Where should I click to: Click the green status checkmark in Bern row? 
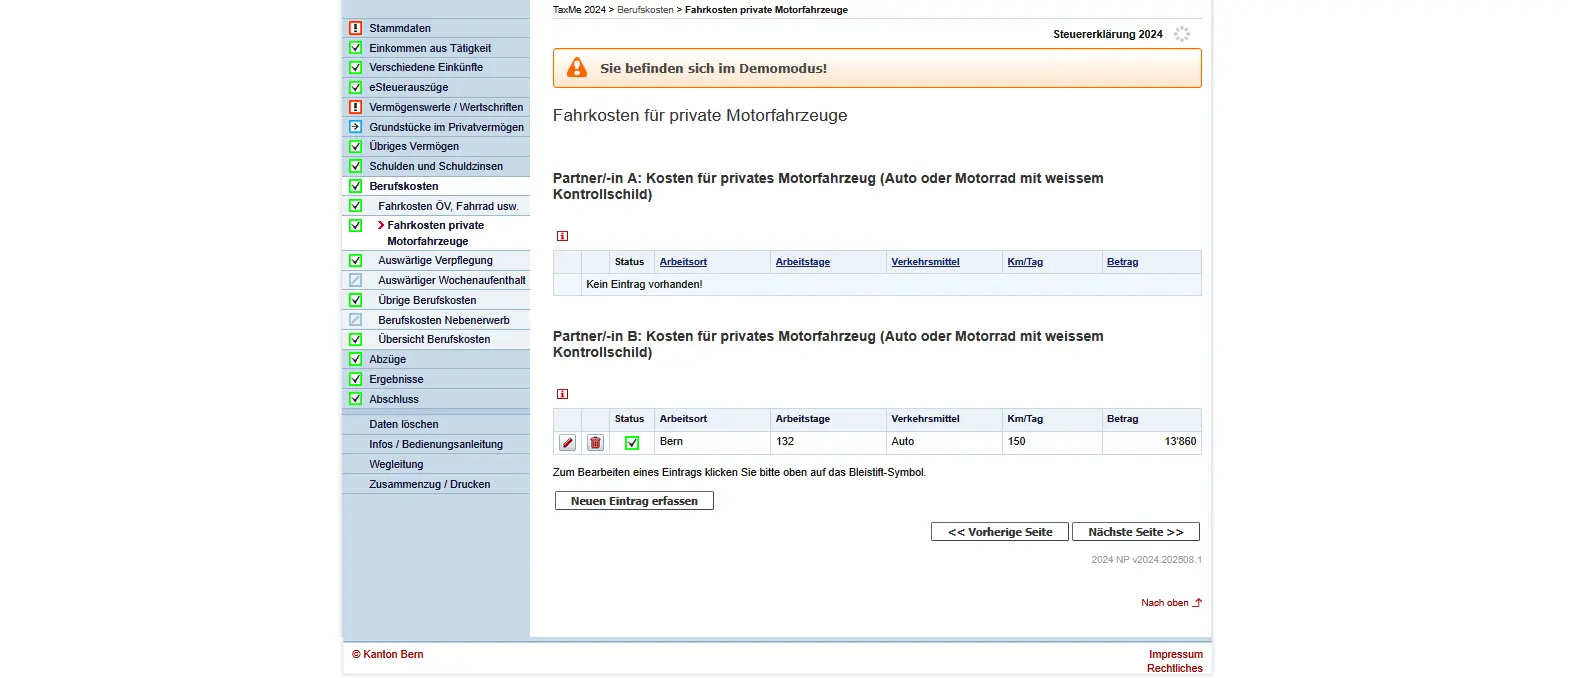632,443
